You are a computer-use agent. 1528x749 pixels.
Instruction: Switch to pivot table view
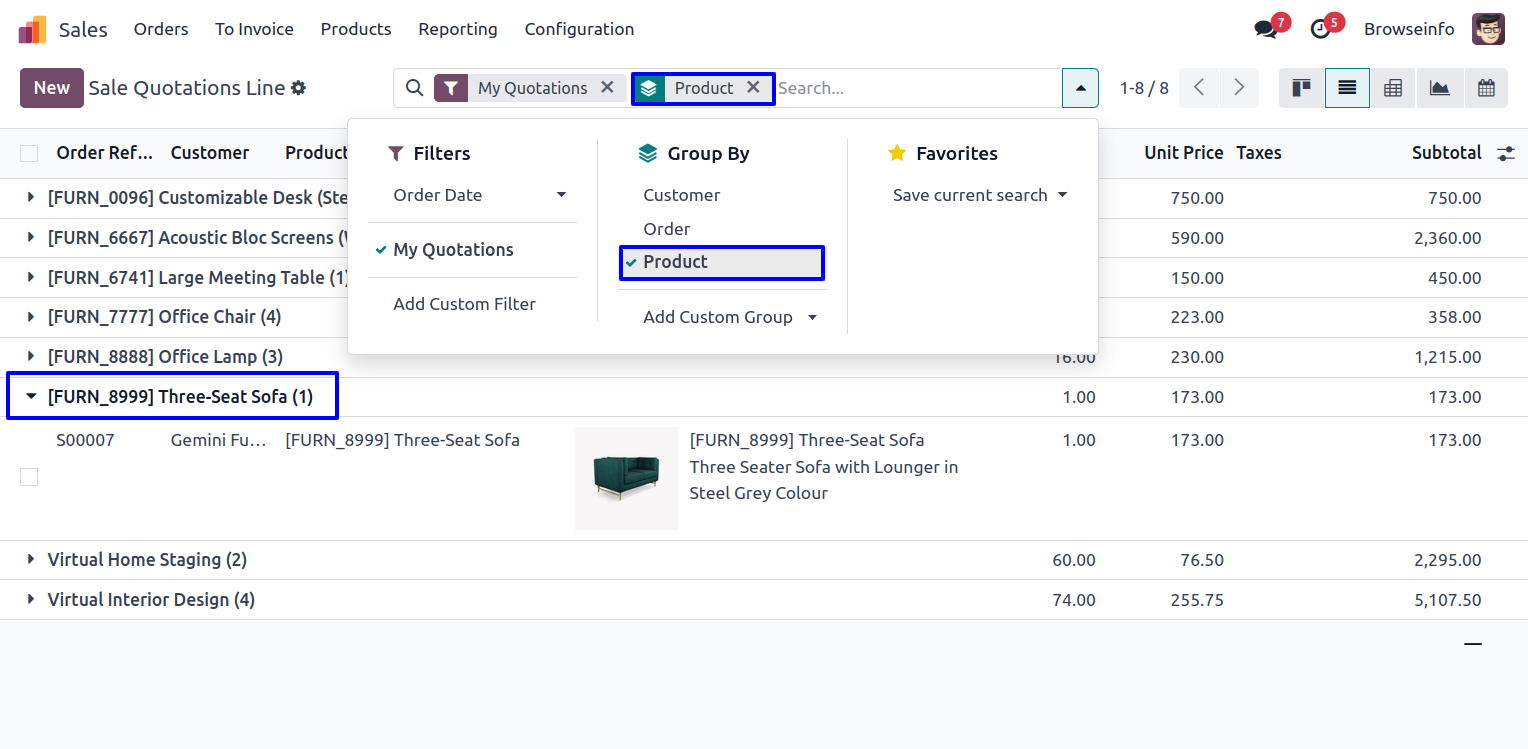1393,88
